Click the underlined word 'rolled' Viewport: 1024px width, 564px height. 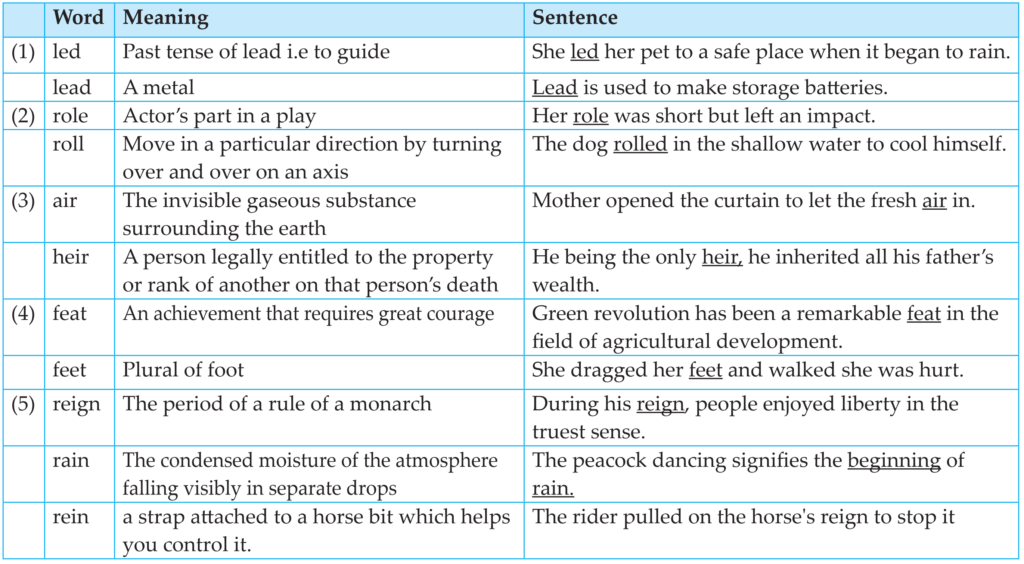coord(640,144)
